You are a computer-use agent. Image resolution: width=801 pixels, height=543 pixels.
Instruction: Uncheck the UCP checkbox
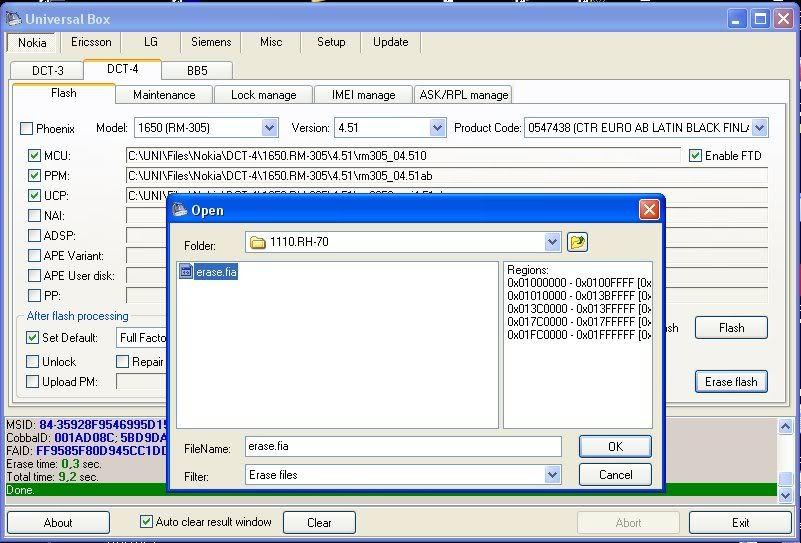(x=34, y=196)
